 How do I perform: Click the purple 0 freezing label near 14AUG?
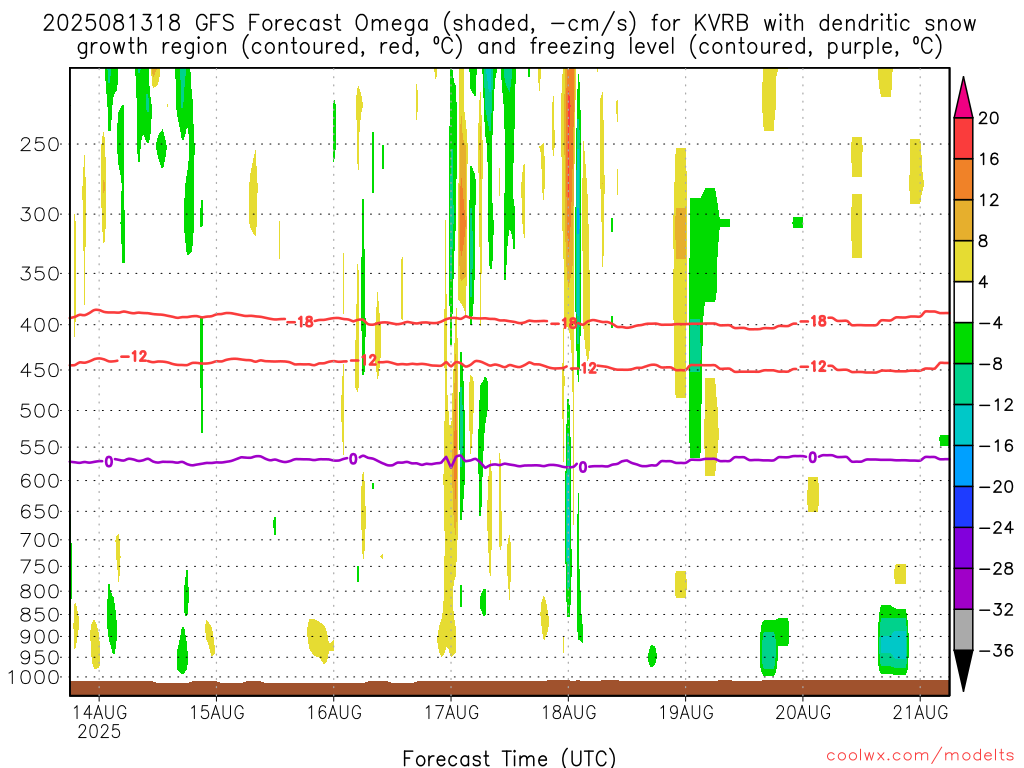tap(108, 462)
